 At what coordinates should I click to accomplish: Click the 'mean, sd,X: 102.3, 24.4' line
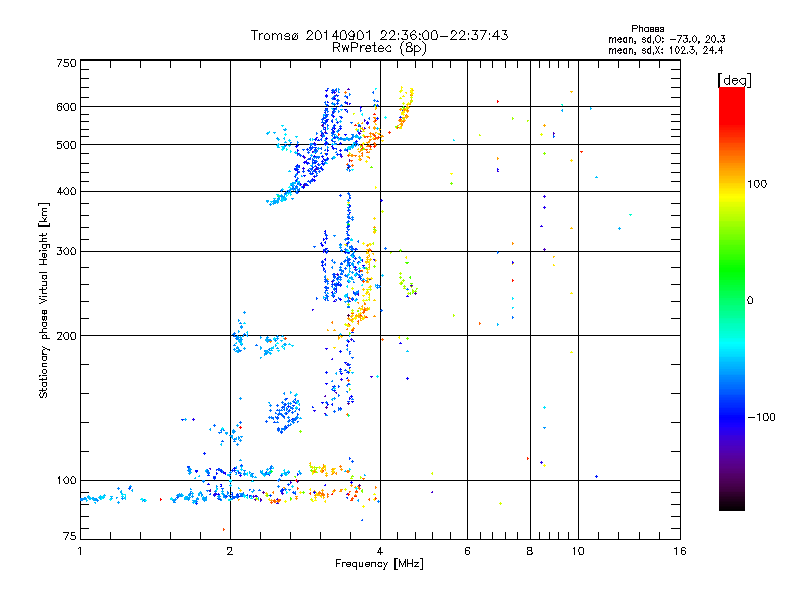click(x=665, y=50)
